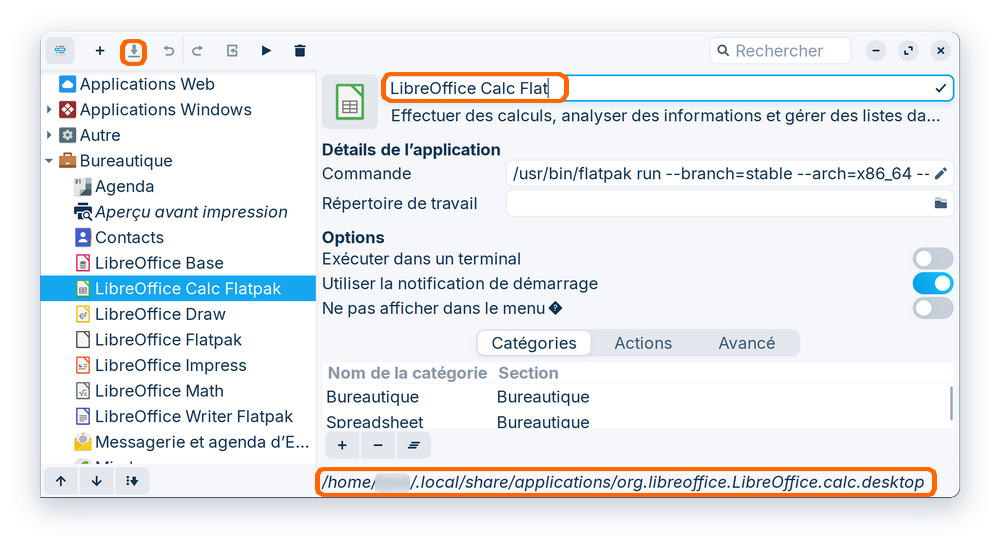This screenshot has height=546, width=1000.
Task: Click the pencil icon in Commande field
Action: pyautogui.click(x=940, y=174)
